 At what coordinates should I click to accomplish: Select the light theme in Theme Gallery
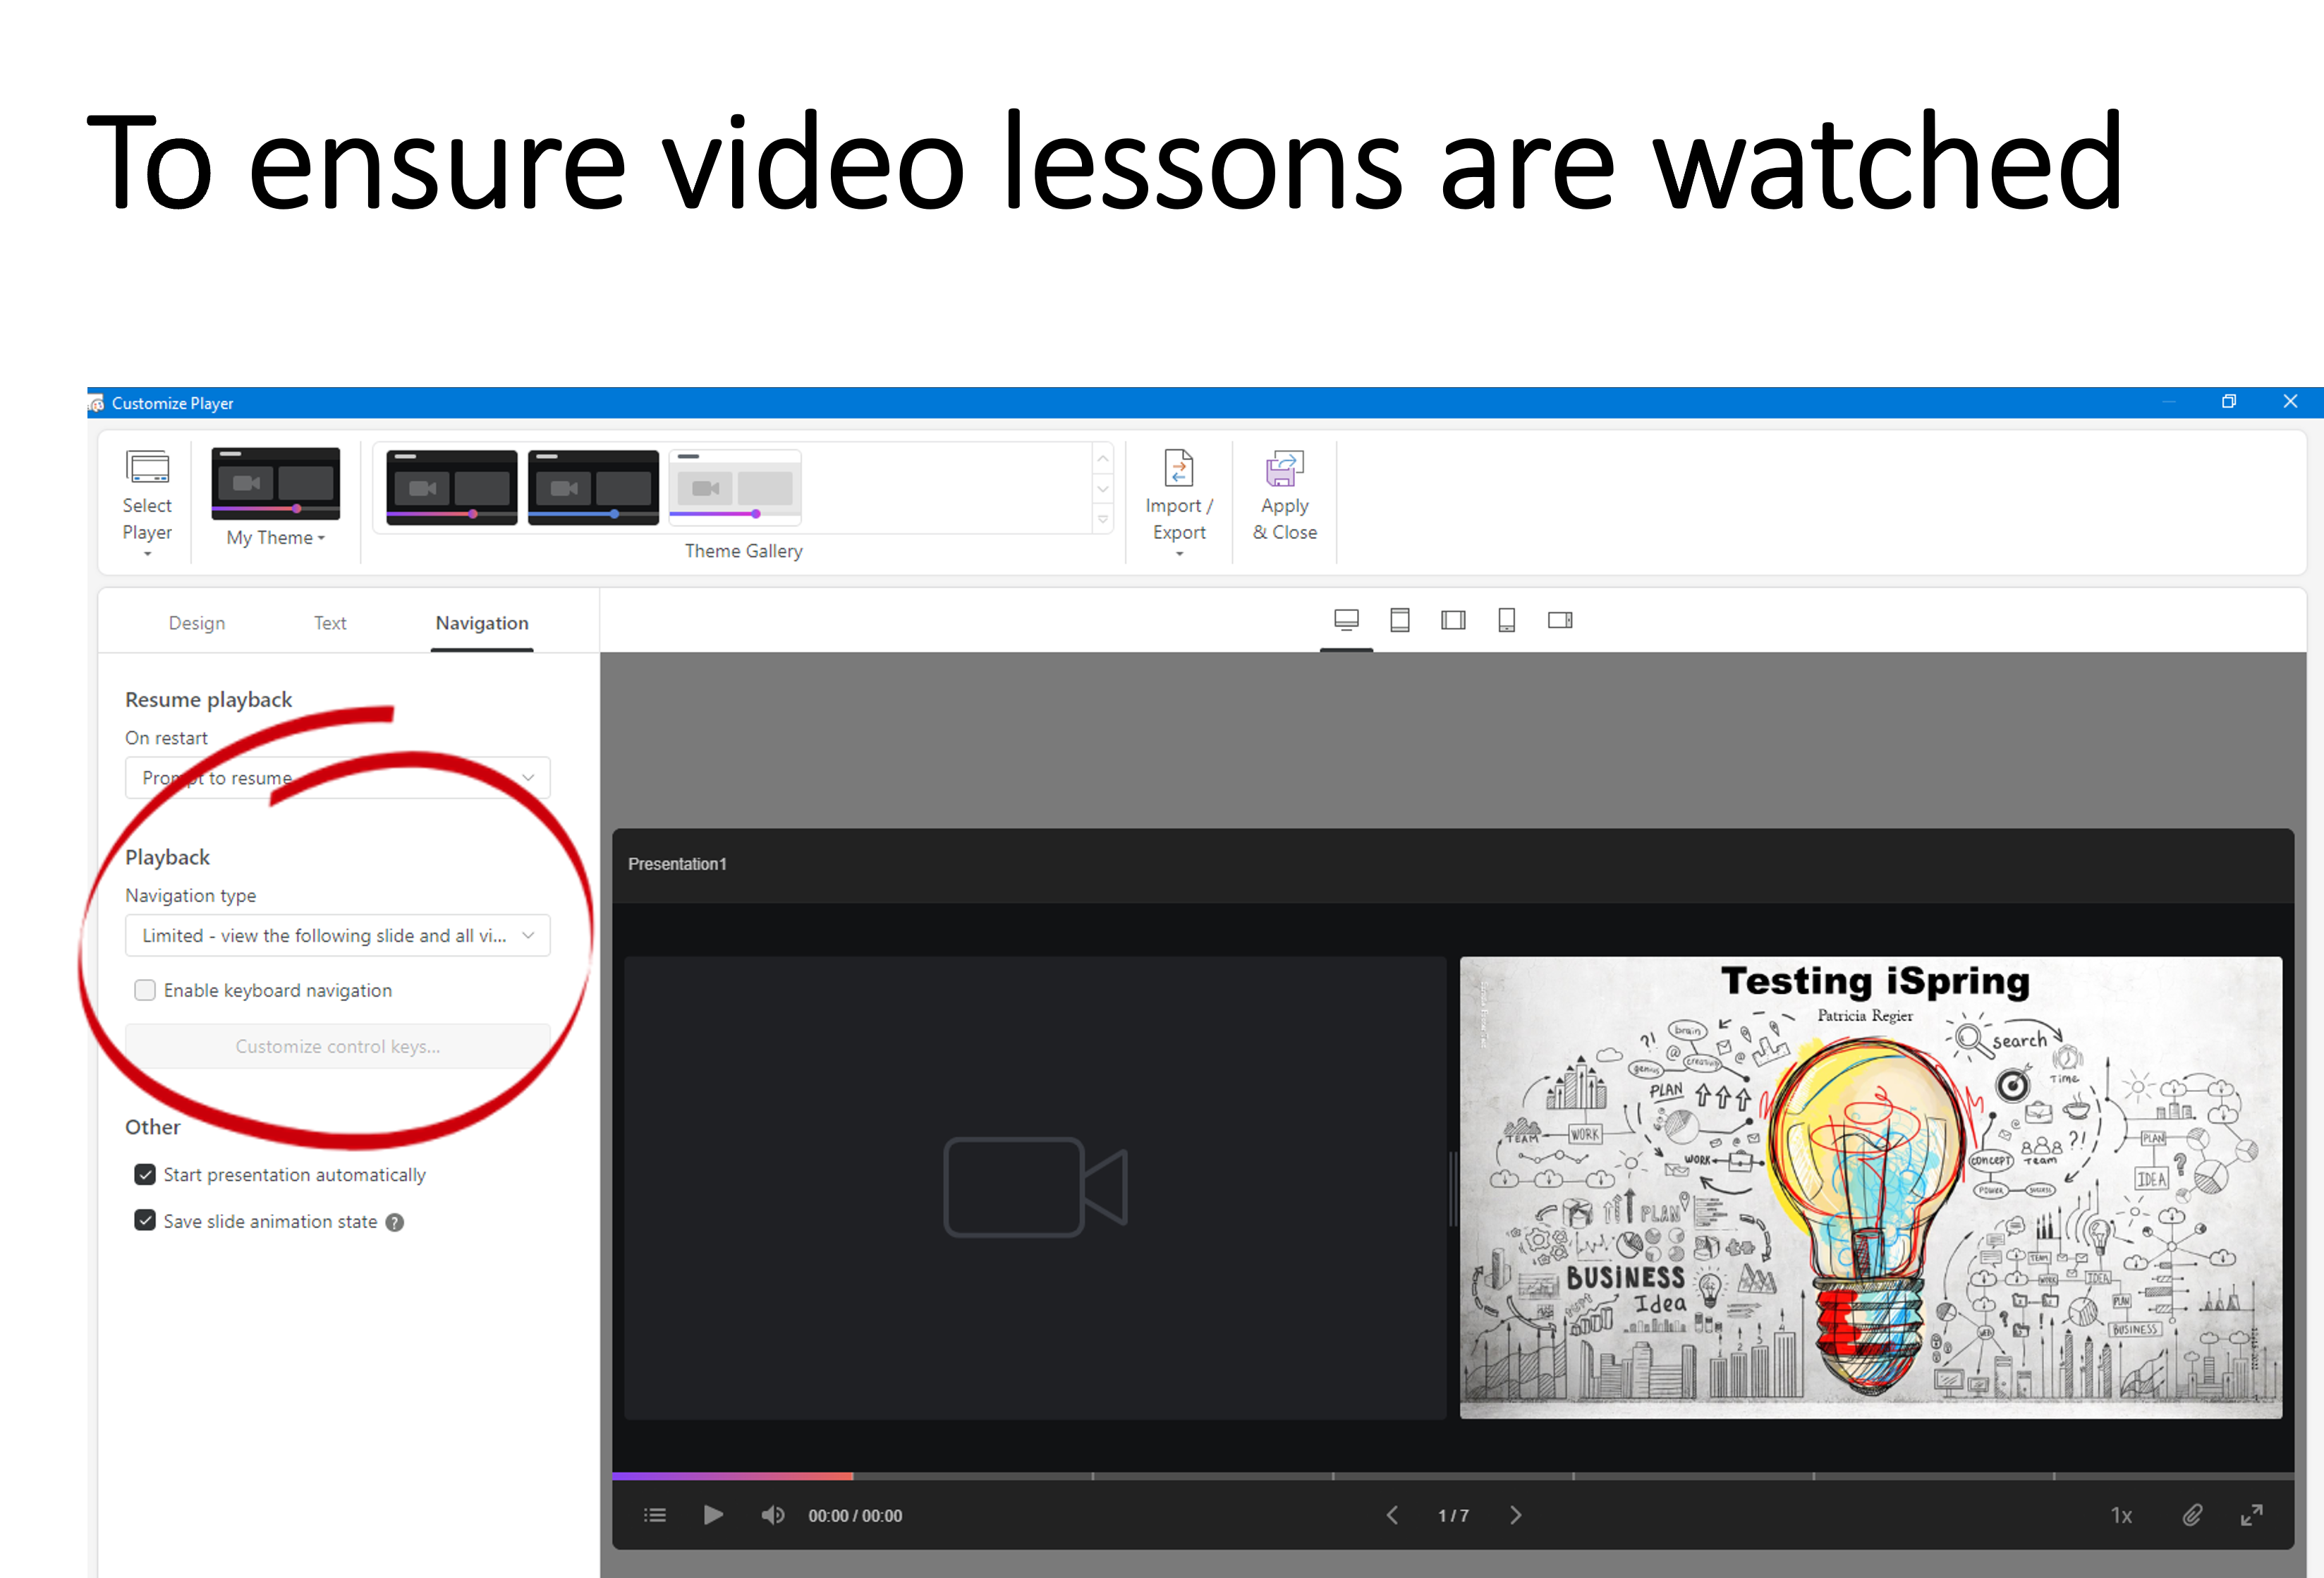point(735,487)
